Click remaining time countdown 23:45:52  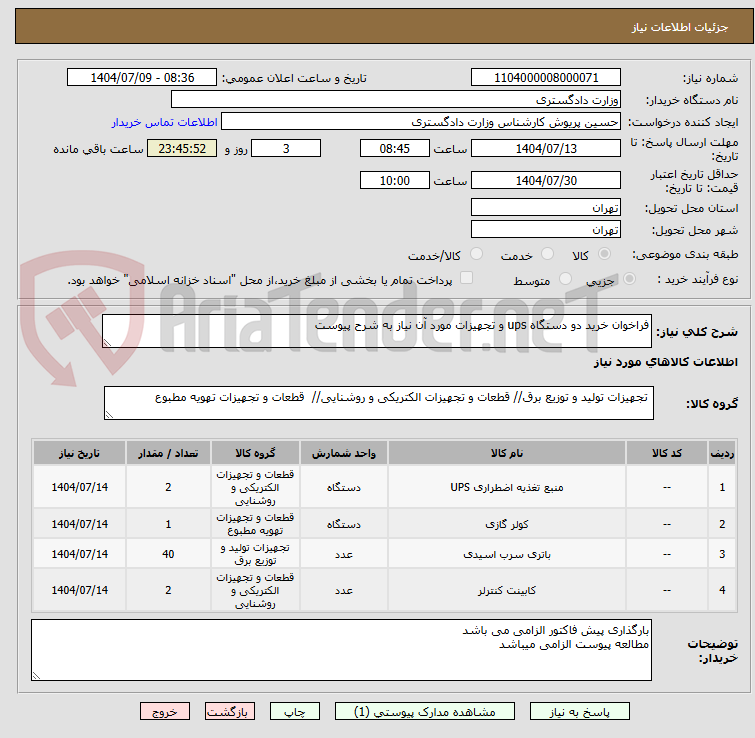[x=182, y=148]
